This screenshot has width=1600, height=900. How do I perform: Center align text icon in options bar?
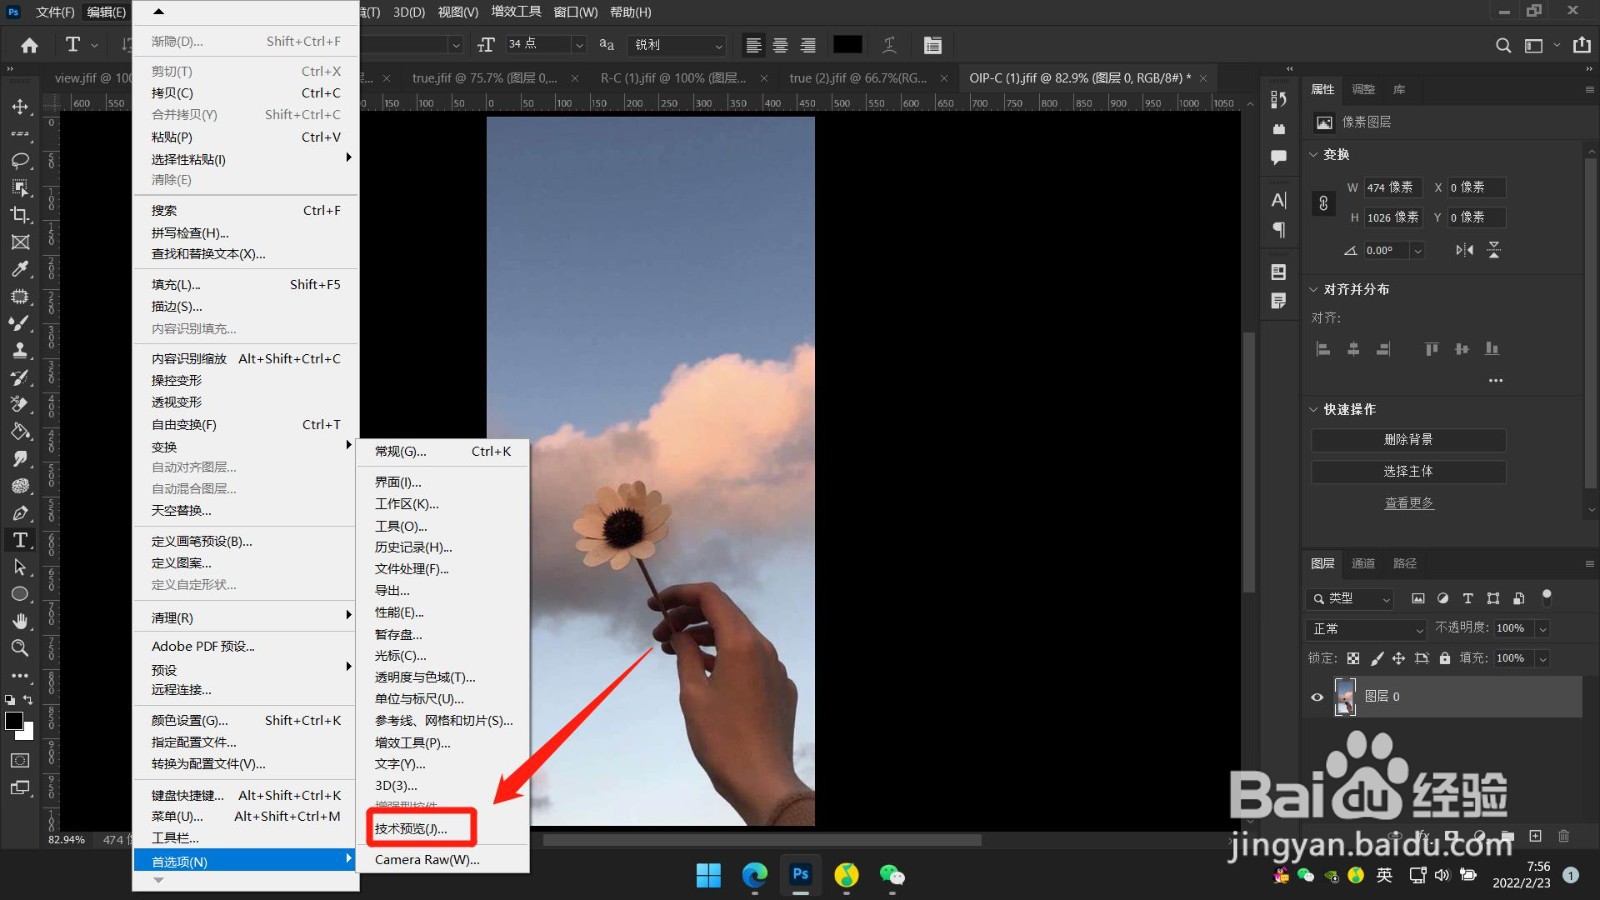pos(781,45)
